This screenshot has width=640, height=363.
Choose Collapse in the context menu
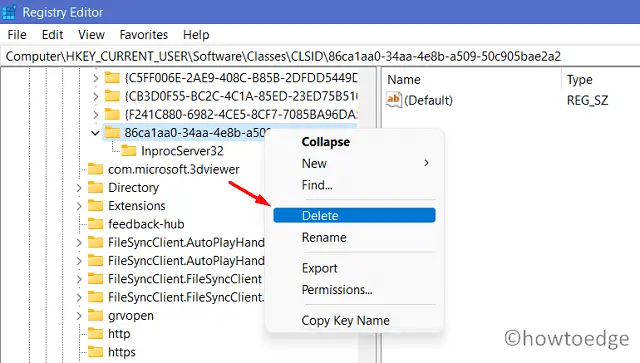click(x=326, y=142)
